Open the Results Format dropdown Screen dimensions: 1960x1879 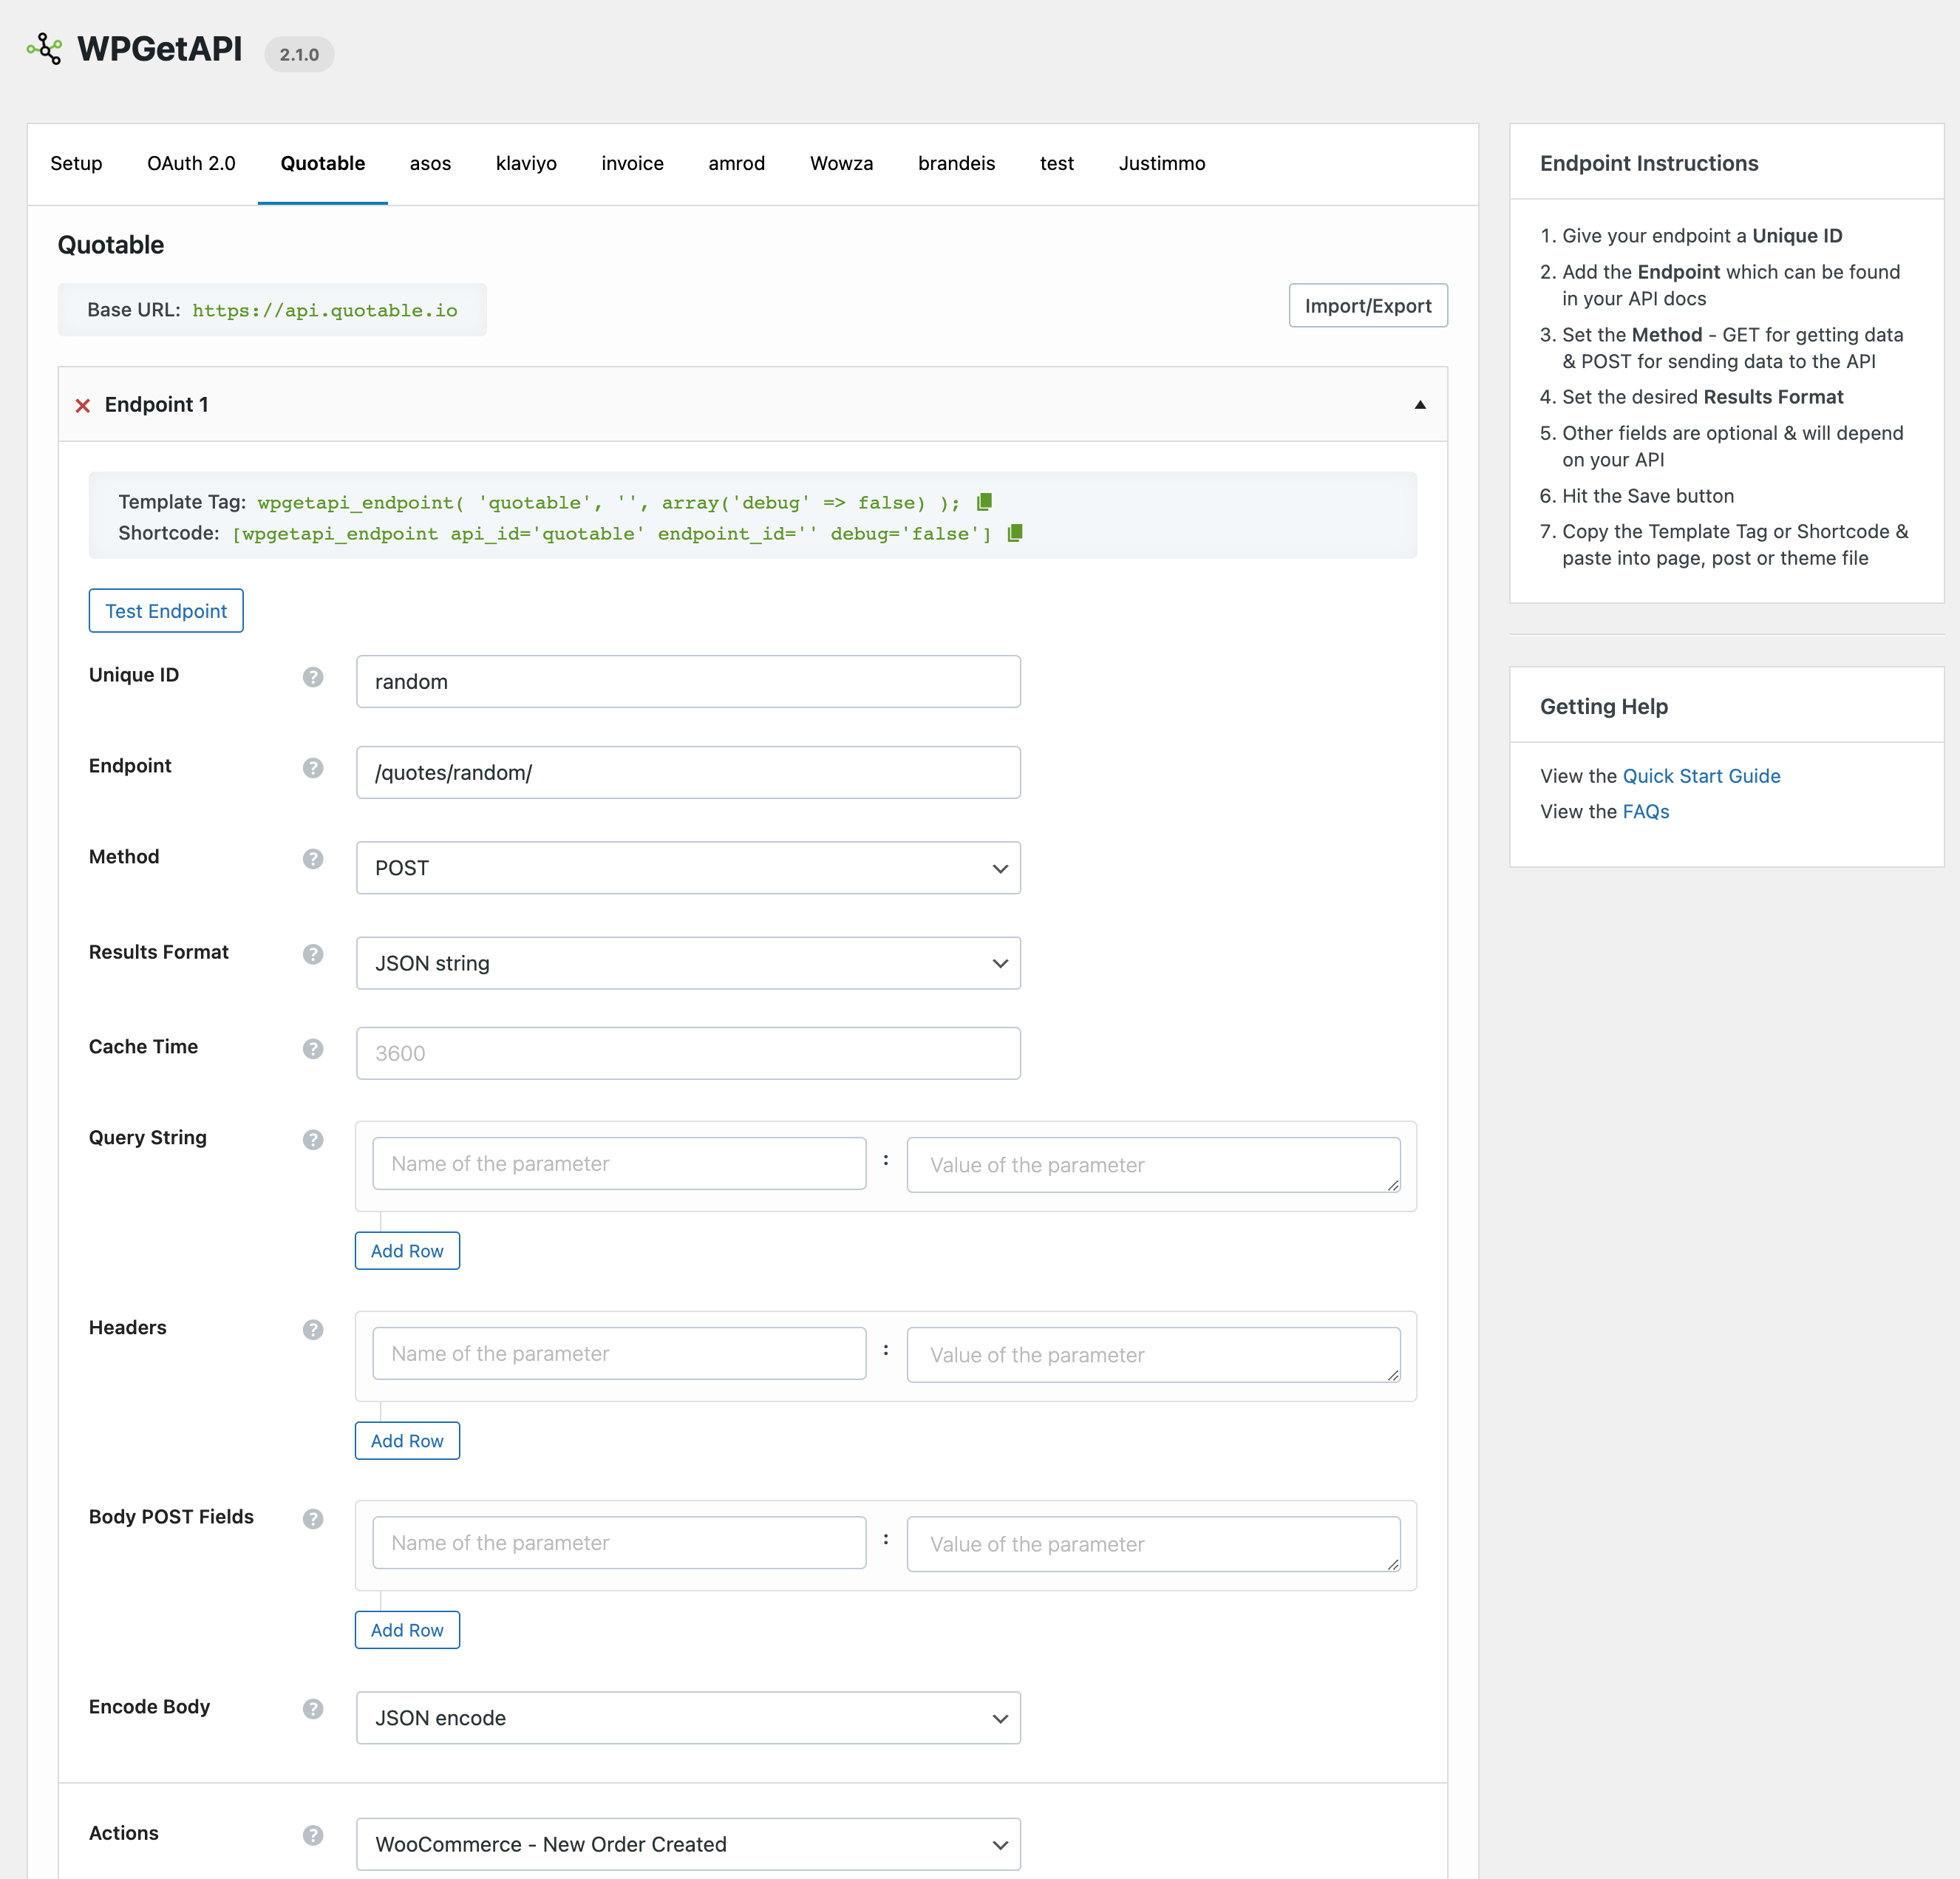coord(688,963)
